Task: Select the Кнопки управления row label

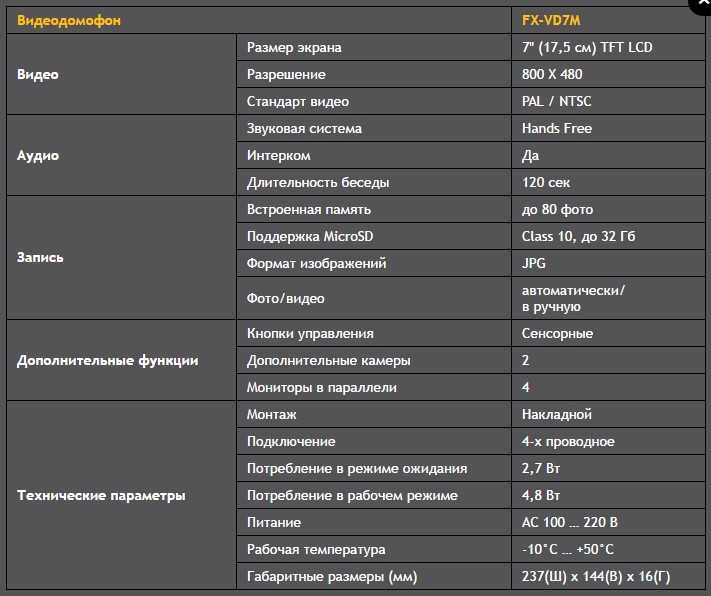Action: [x=310, y=333]
